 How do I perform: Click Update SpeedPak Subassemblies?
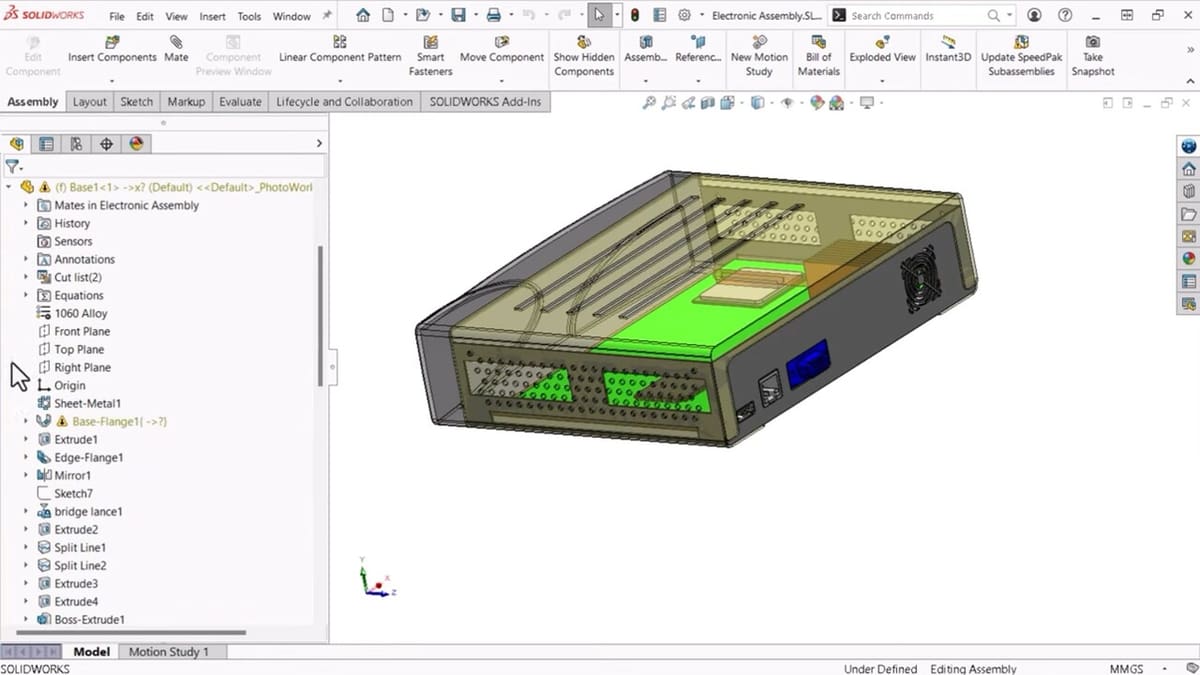click(1021, 56)
